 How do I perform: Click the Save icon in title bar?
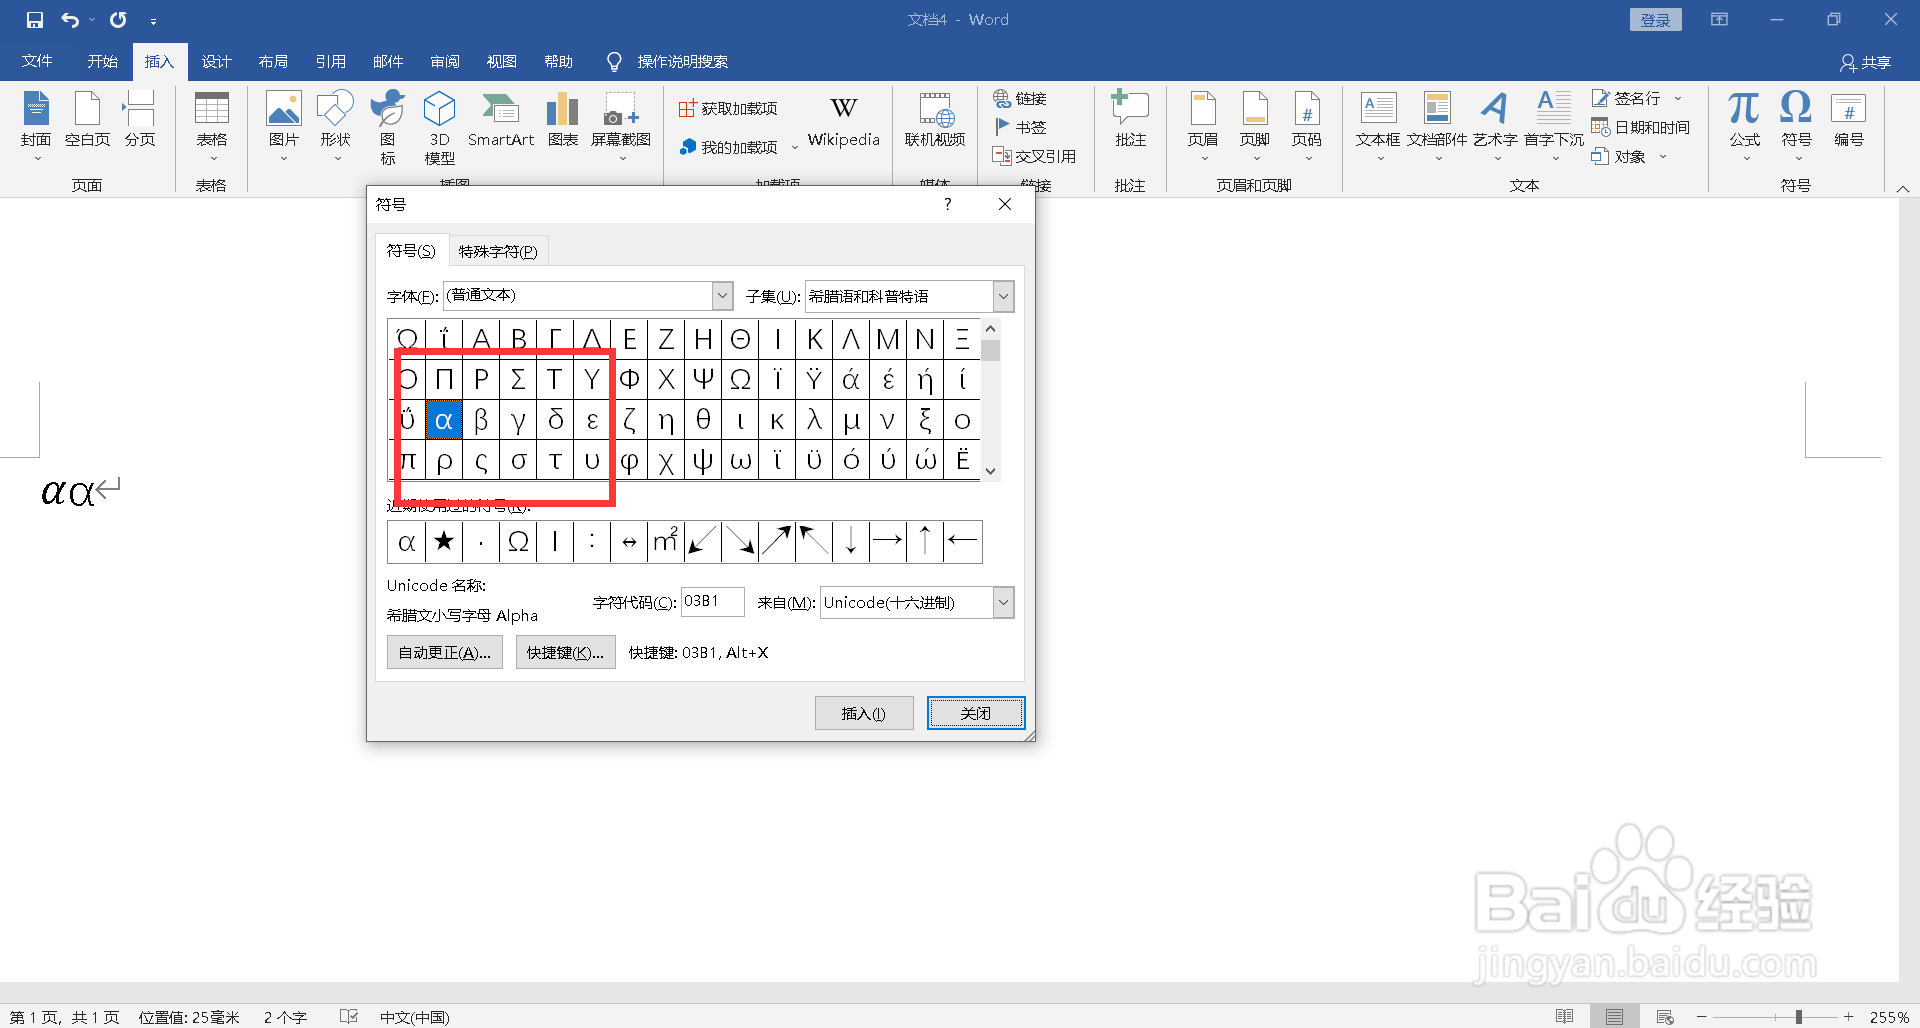click(x=35, y=20)
